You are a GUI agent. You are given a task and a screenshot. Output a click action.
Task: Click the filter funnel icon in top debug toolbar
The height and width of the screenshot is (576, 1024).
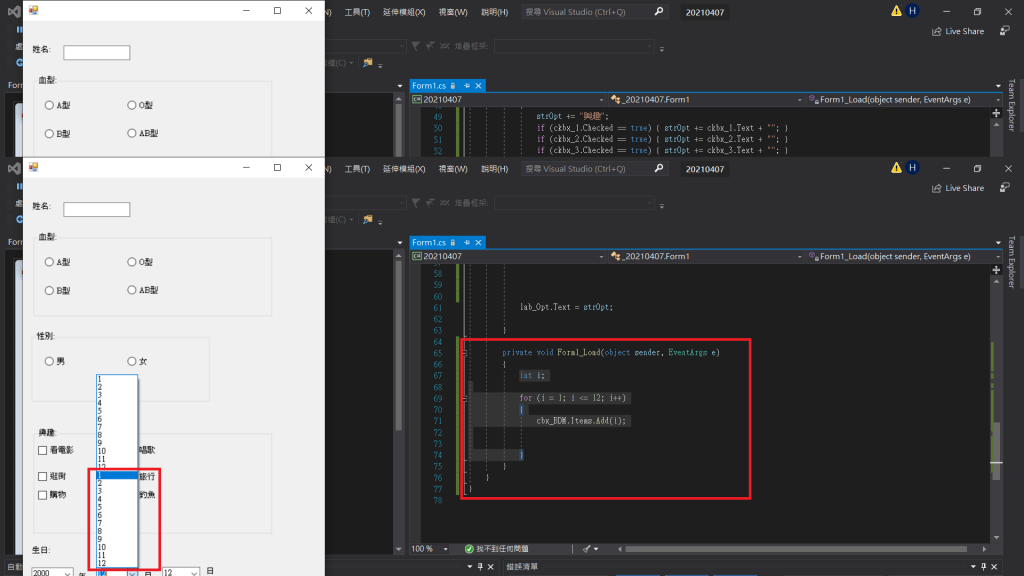[x=415, y=46]
